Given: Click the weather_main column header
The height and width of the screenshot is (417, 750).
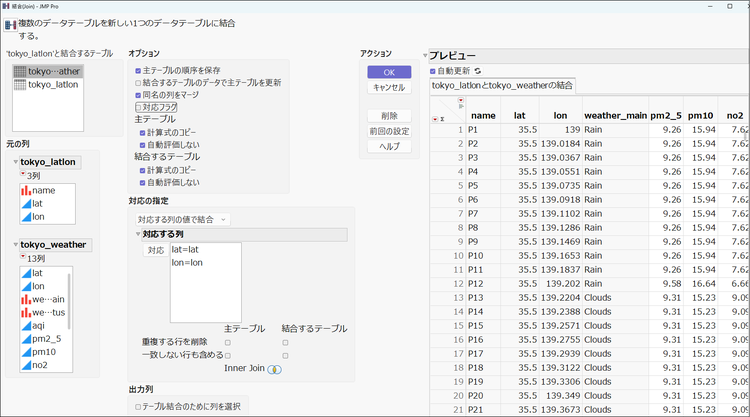Looking at the screenshot, I should click(x=616, y=116).
